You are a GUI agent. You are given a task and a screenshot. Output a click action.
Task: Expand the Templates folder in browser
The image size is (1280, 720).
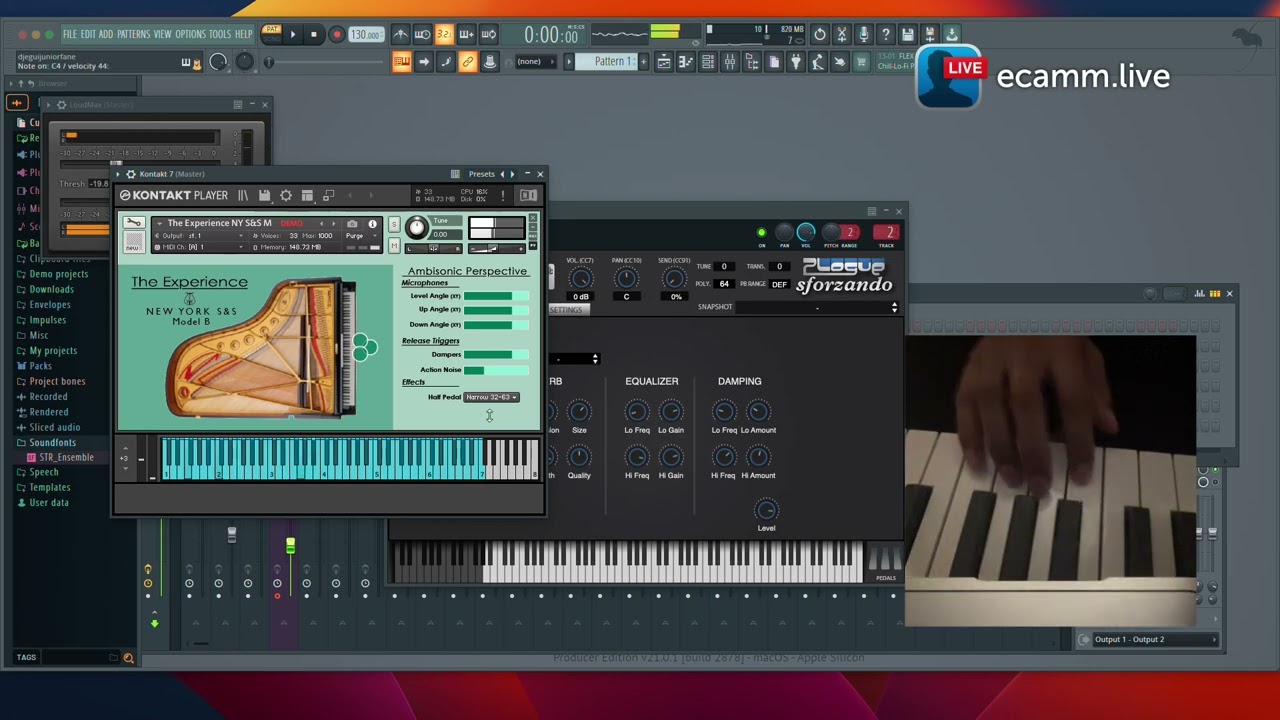pyautogui.click(x=49, y=487)
